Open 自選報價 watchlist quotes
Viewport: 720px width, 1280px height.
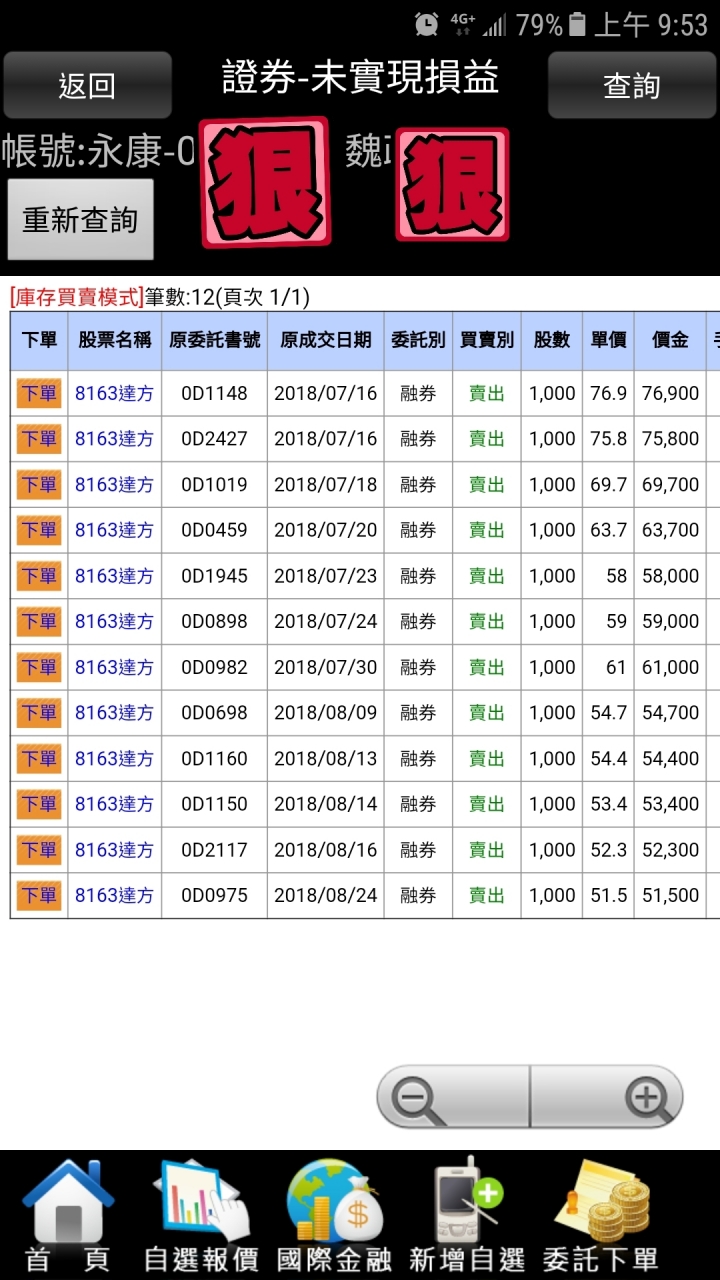tap(201, 1215)
